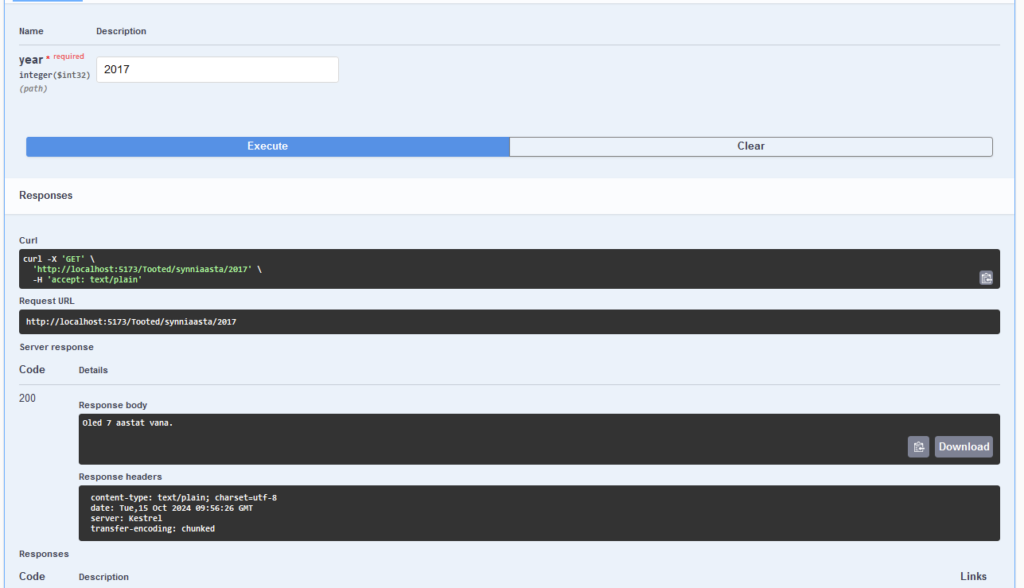The width and height of the screenshot is (1024, 588).
Task: Click the Links column header
Action: 973,576
